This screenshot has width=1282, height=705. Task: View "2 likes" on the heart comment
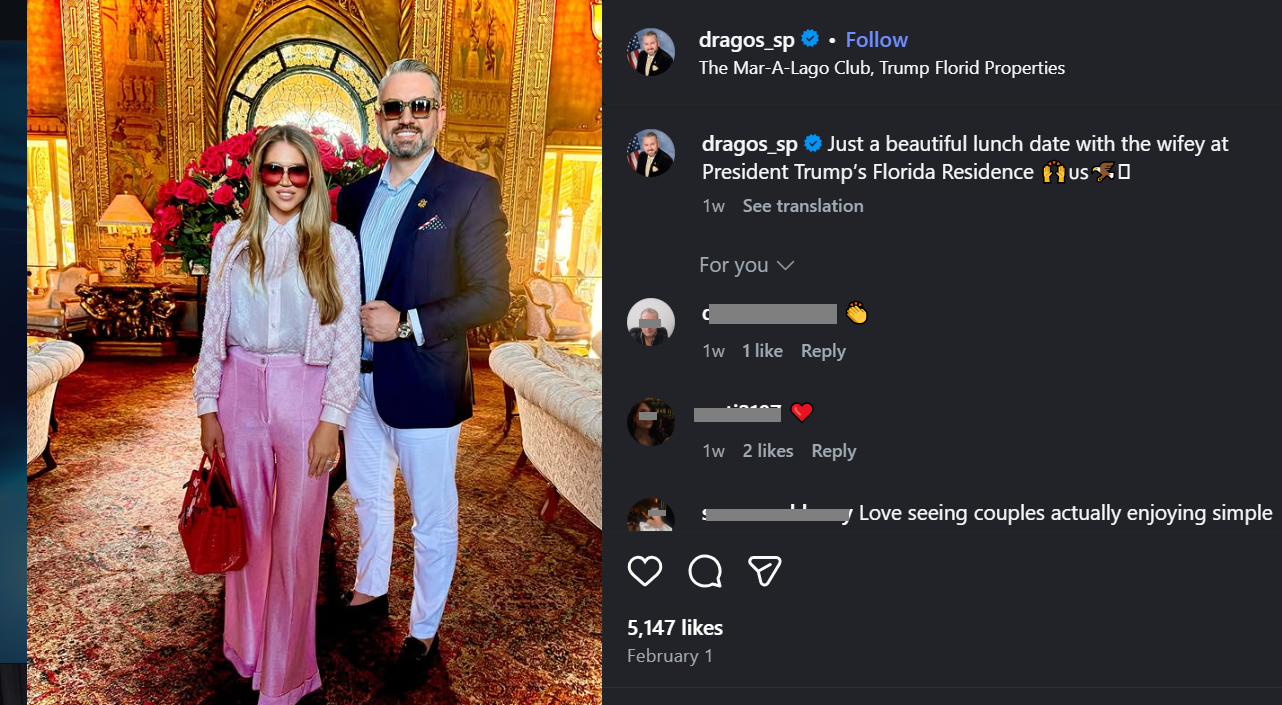pyautogui.click(x=767, y=451)
